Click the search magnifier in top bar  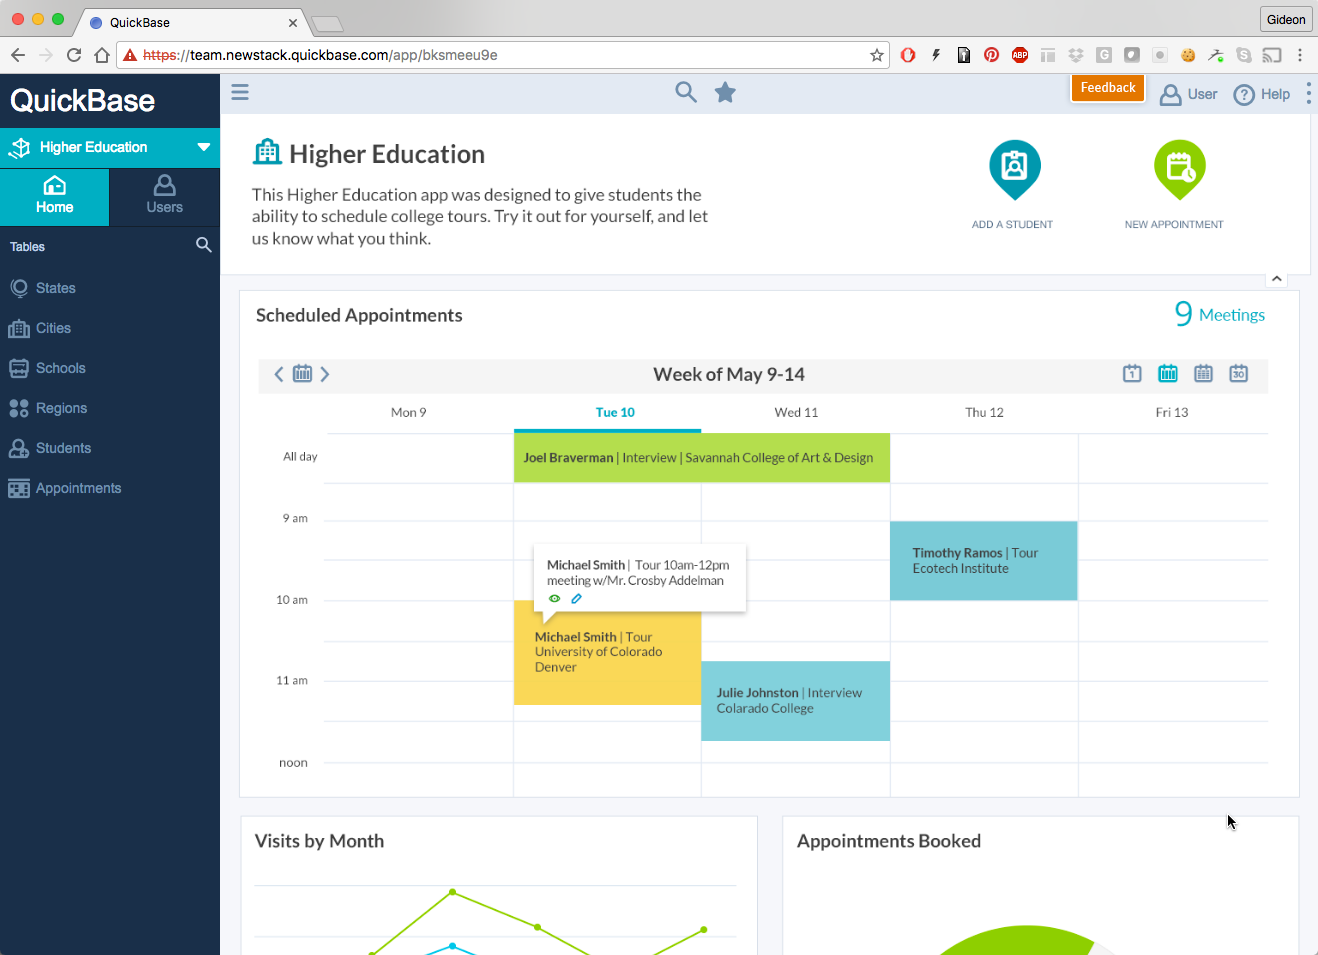tap(686, 92)
